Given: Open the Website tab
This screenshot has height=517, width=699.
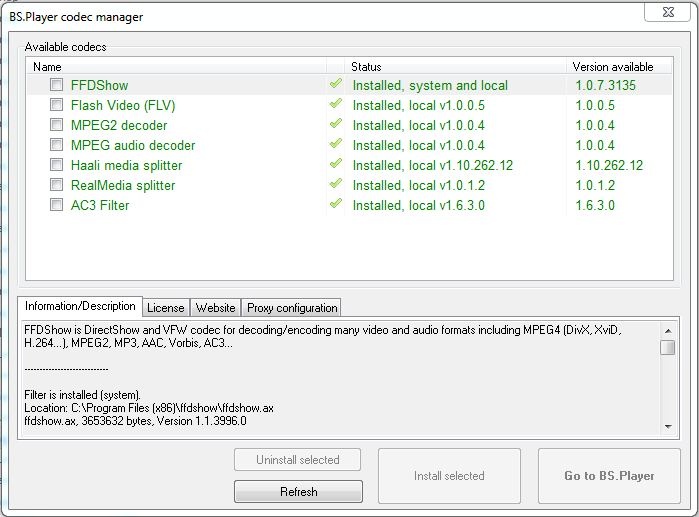Looking at the screenshot, I should pyautogui.click(x=215, y=308).
